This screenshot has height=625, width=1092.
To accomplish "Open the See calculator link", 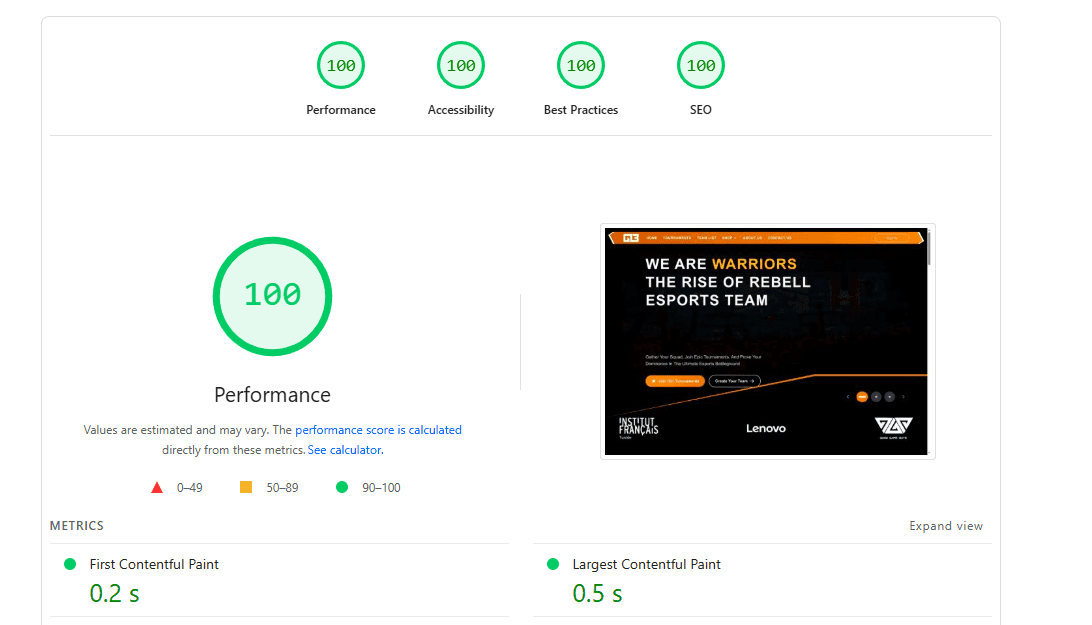I will coord(345,450).
